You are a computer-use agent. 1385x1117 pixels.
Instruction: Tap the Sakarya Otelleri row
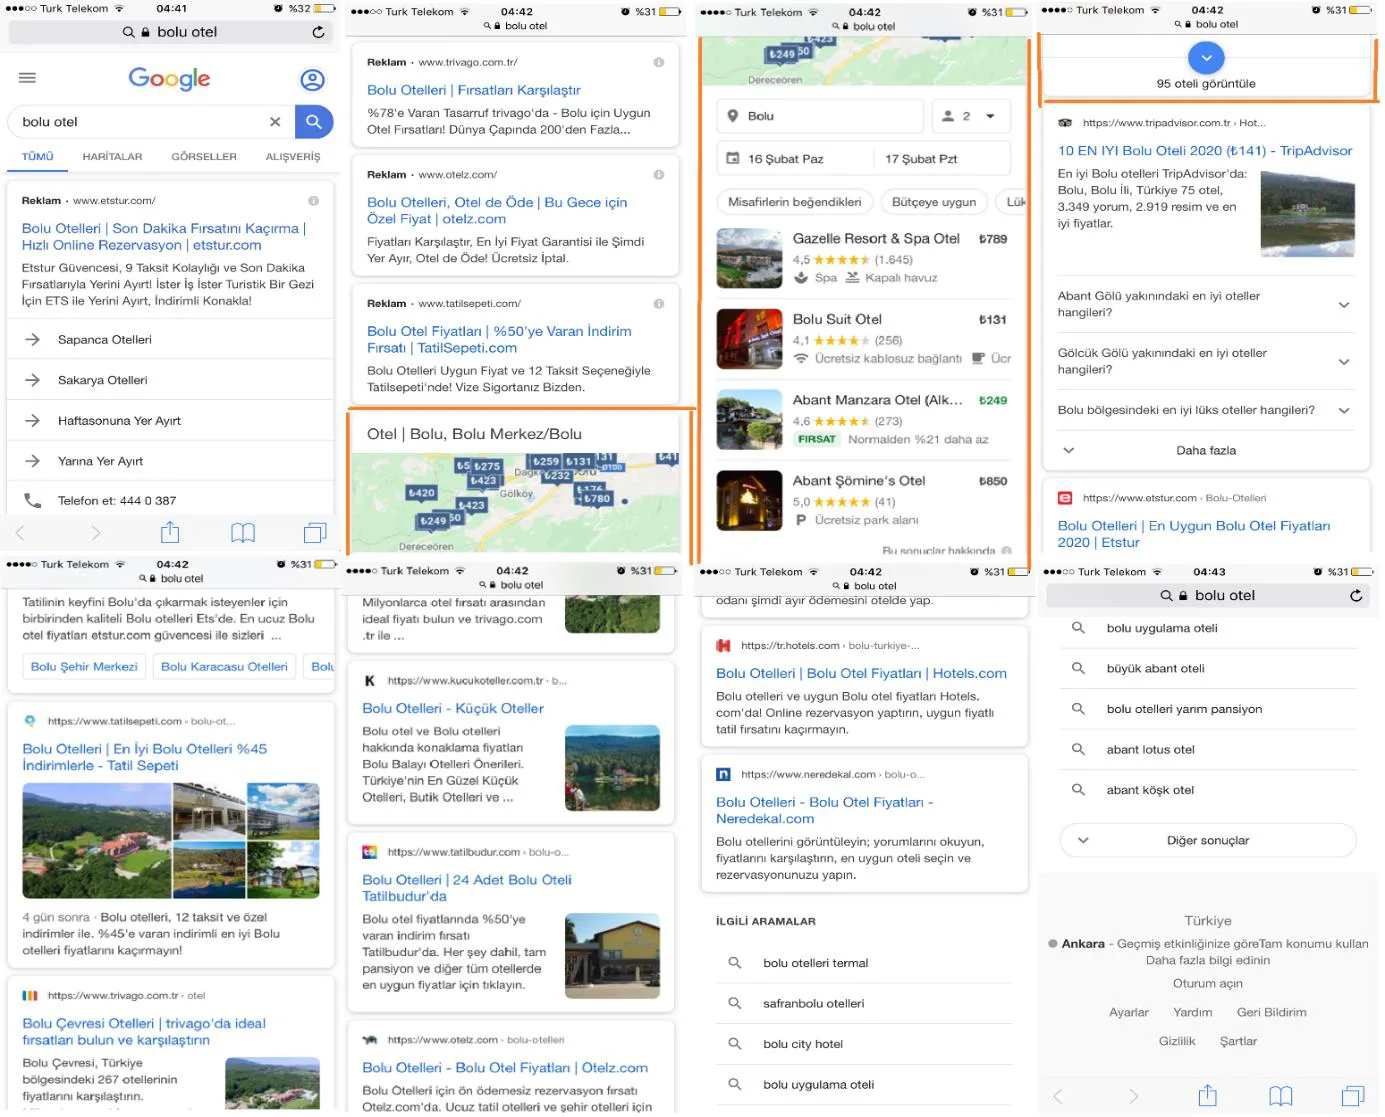click(x=170, y=380)
